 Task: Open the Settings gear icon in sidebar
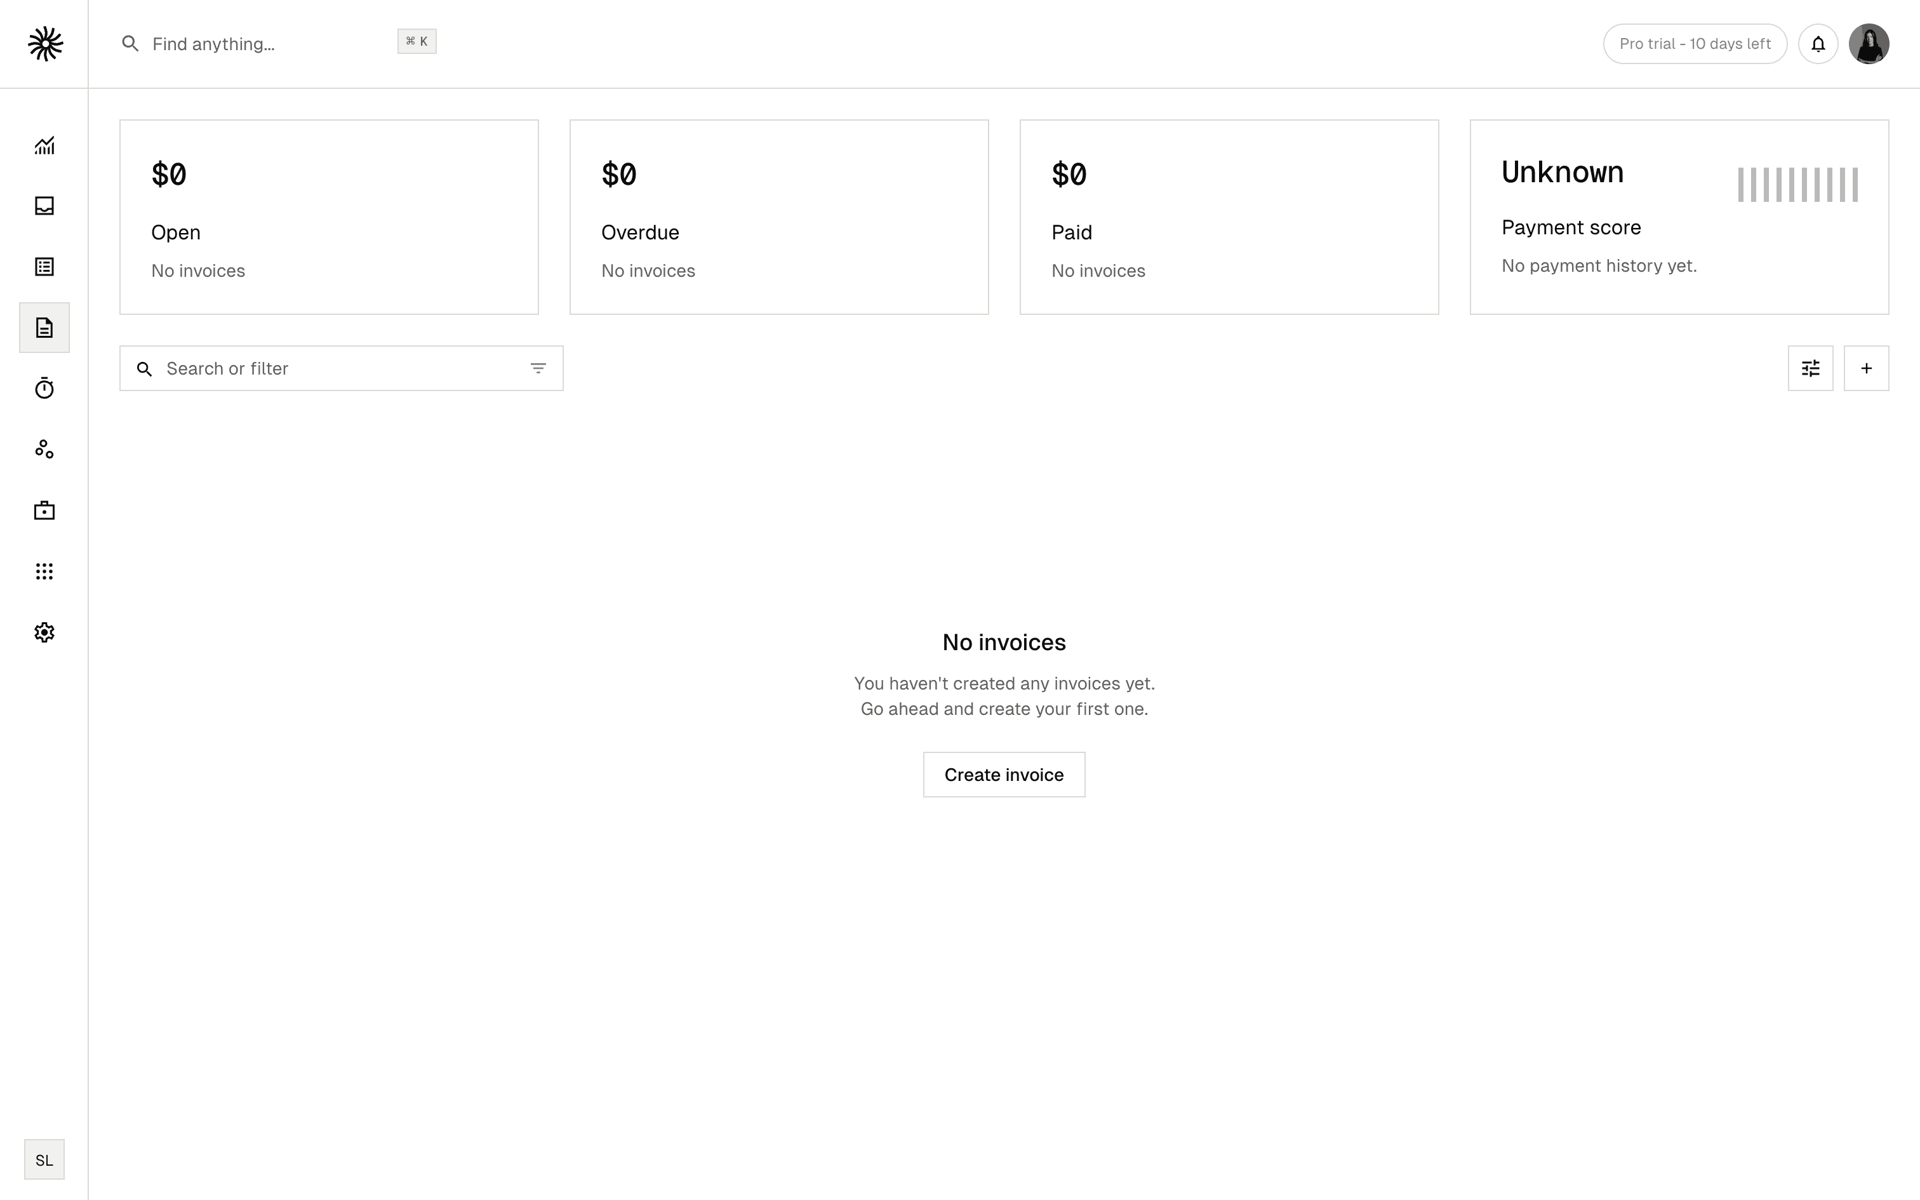coord(44,633)
